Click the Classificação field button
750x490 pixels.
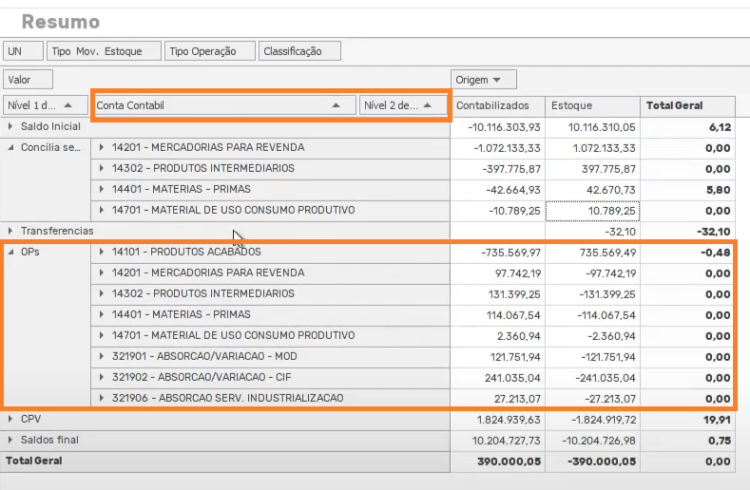[299, 51]
